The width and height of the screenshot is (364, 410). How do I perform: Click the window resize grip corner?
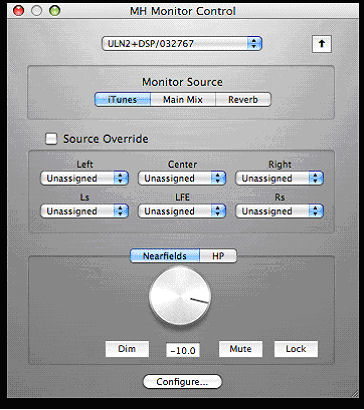[x=354, y=393]
